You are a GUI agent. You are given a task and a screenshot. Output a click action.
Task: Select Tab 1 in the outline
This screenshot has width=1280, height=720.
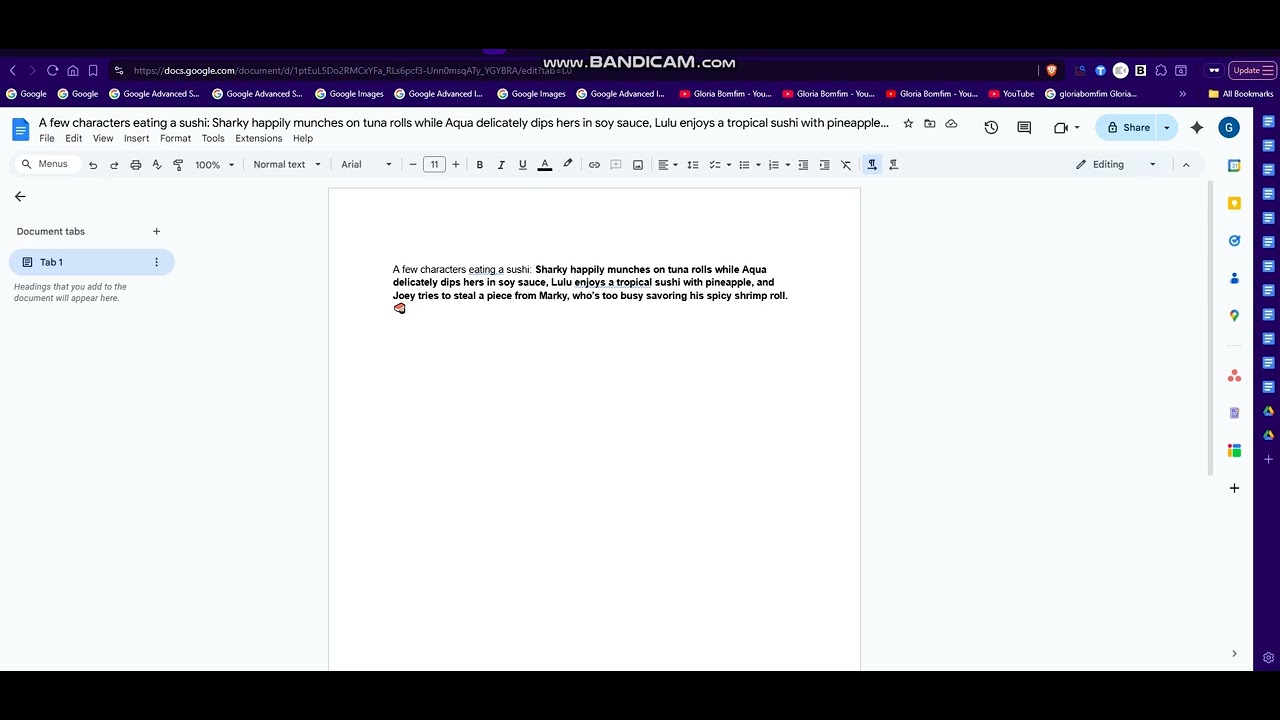pyautogui.click(x=91, y=262)
